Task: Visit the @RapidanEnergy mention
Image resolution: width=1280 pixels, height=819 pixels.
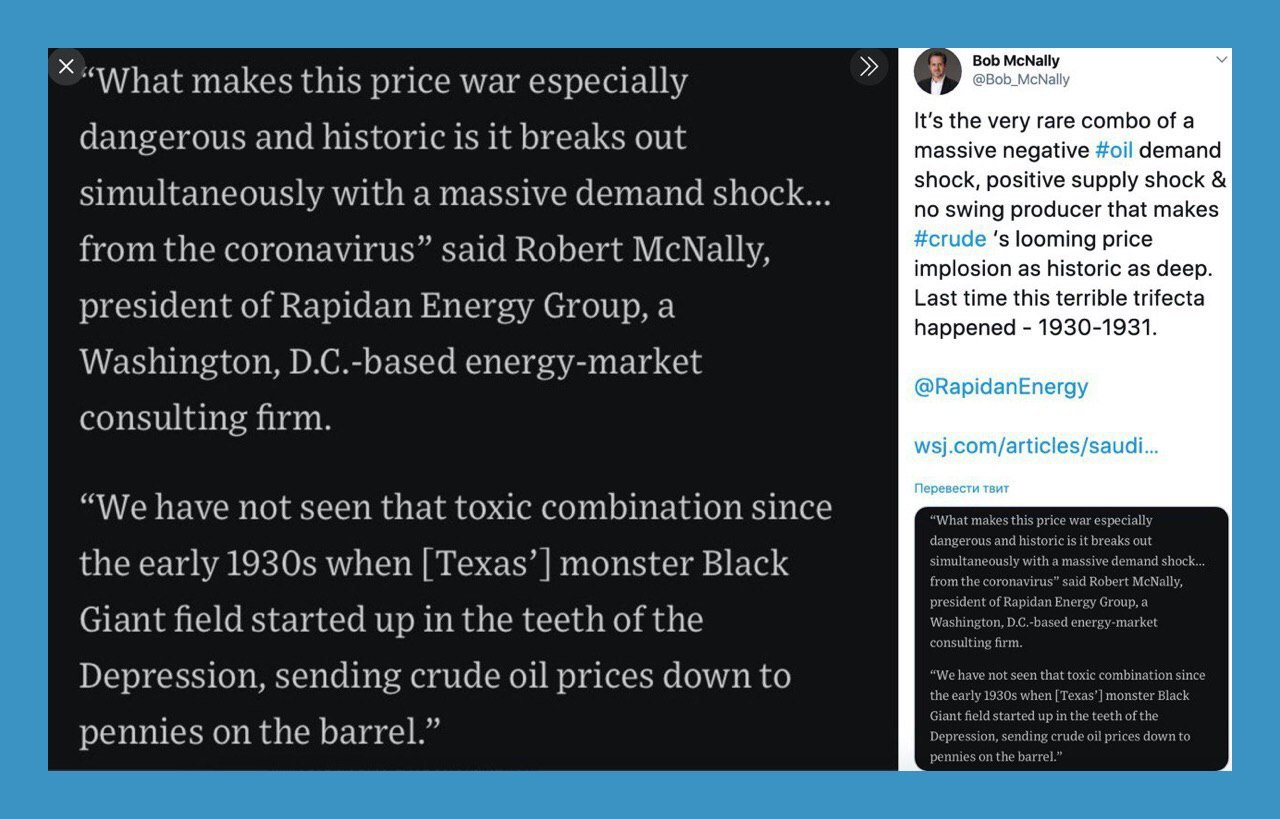Action: click(1001, 386)
